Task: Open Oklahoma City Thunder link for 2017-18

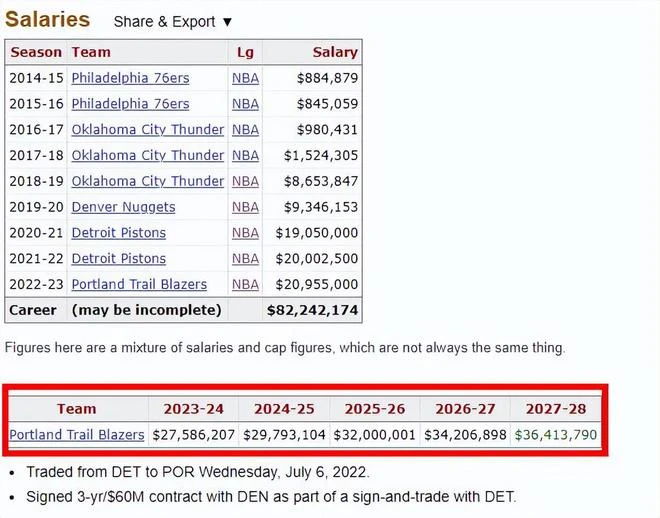Action: point(148,155)
